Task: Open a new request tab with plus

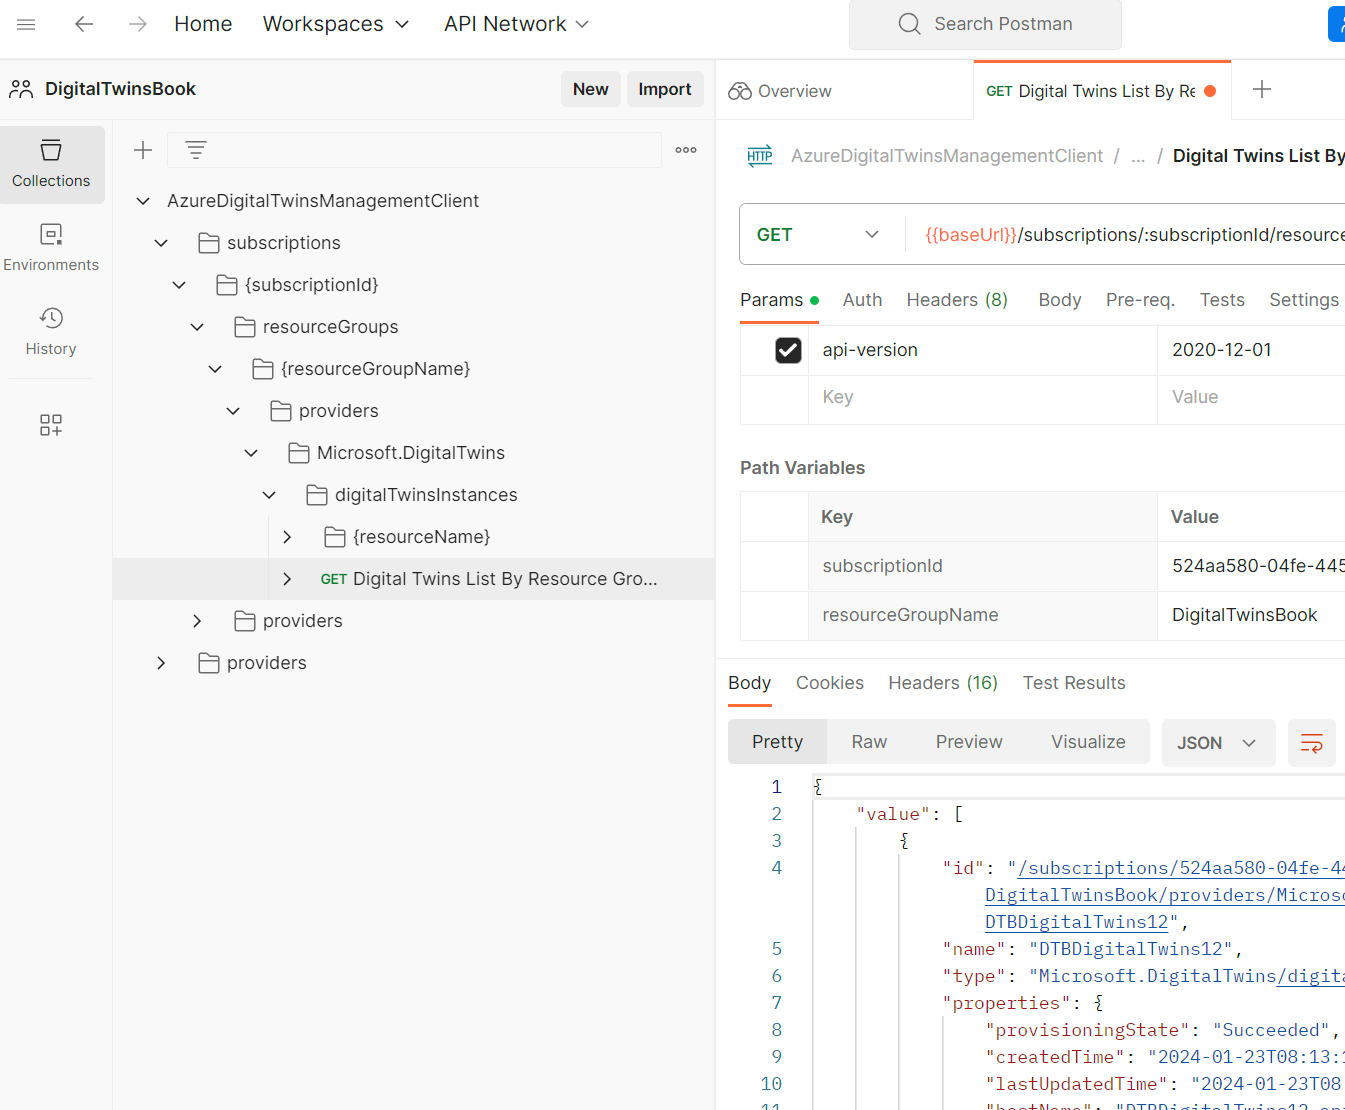Action: point(1262,89)
